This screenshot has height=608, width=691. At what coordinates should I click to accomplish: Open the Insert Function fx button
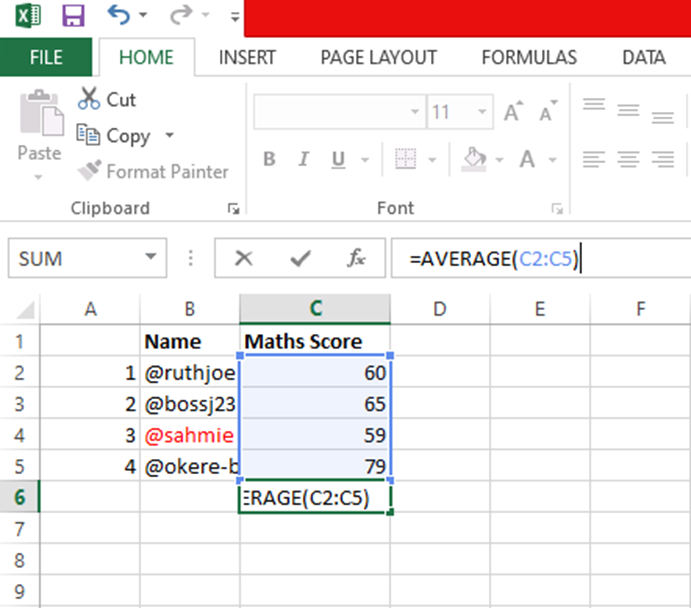pyautogui.click(x=356, y=258)
